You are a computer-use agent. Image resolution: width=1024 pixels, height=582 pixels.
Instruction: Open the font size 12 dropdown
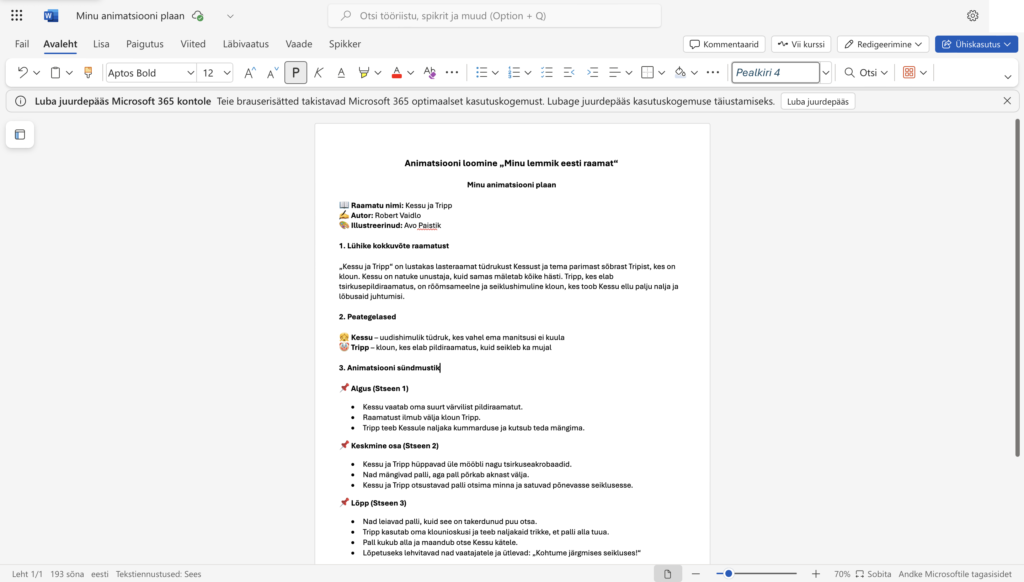click(227, 73)
